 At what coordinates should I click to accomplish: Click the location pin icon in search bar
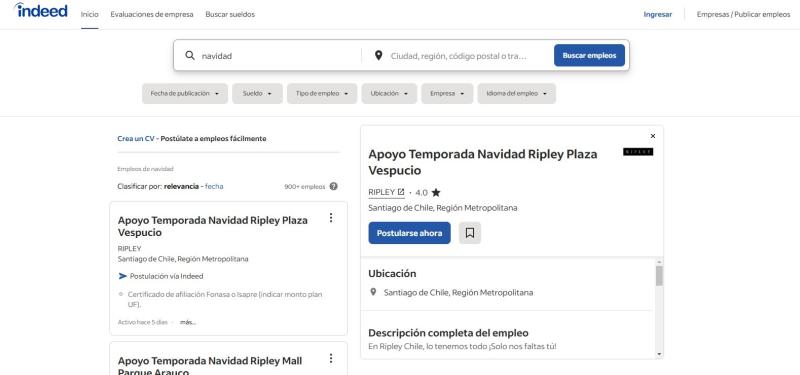378,55
